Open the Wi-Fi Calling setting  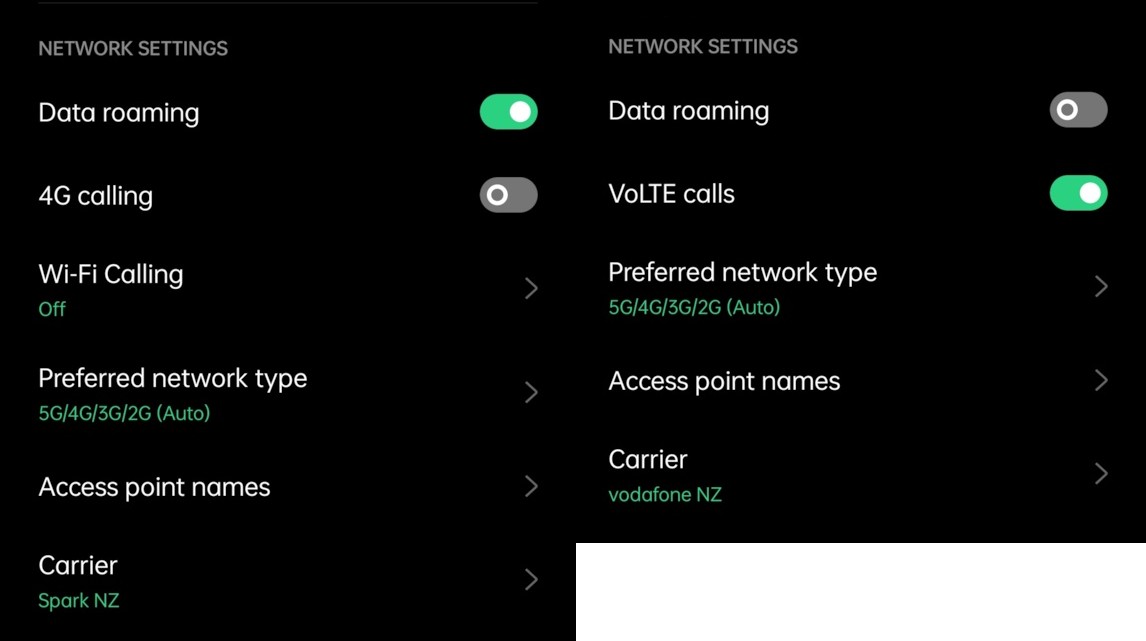pos(111,275)
